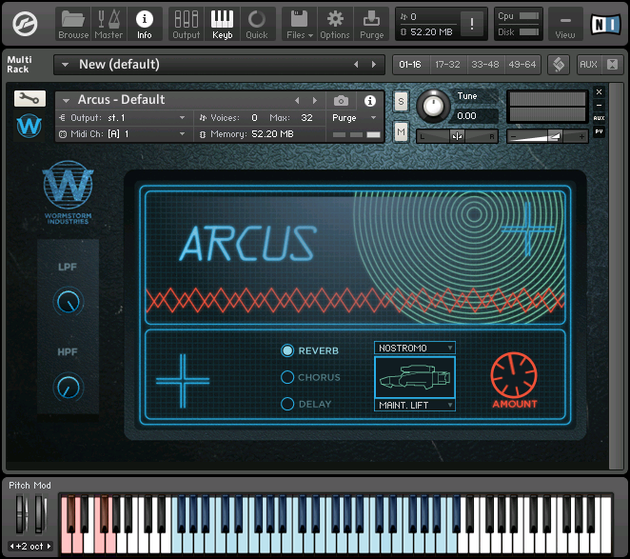Click the New (default) multi name
This screenshot has height=559, width=630.
pyautogui.click(x=119, y=64)
